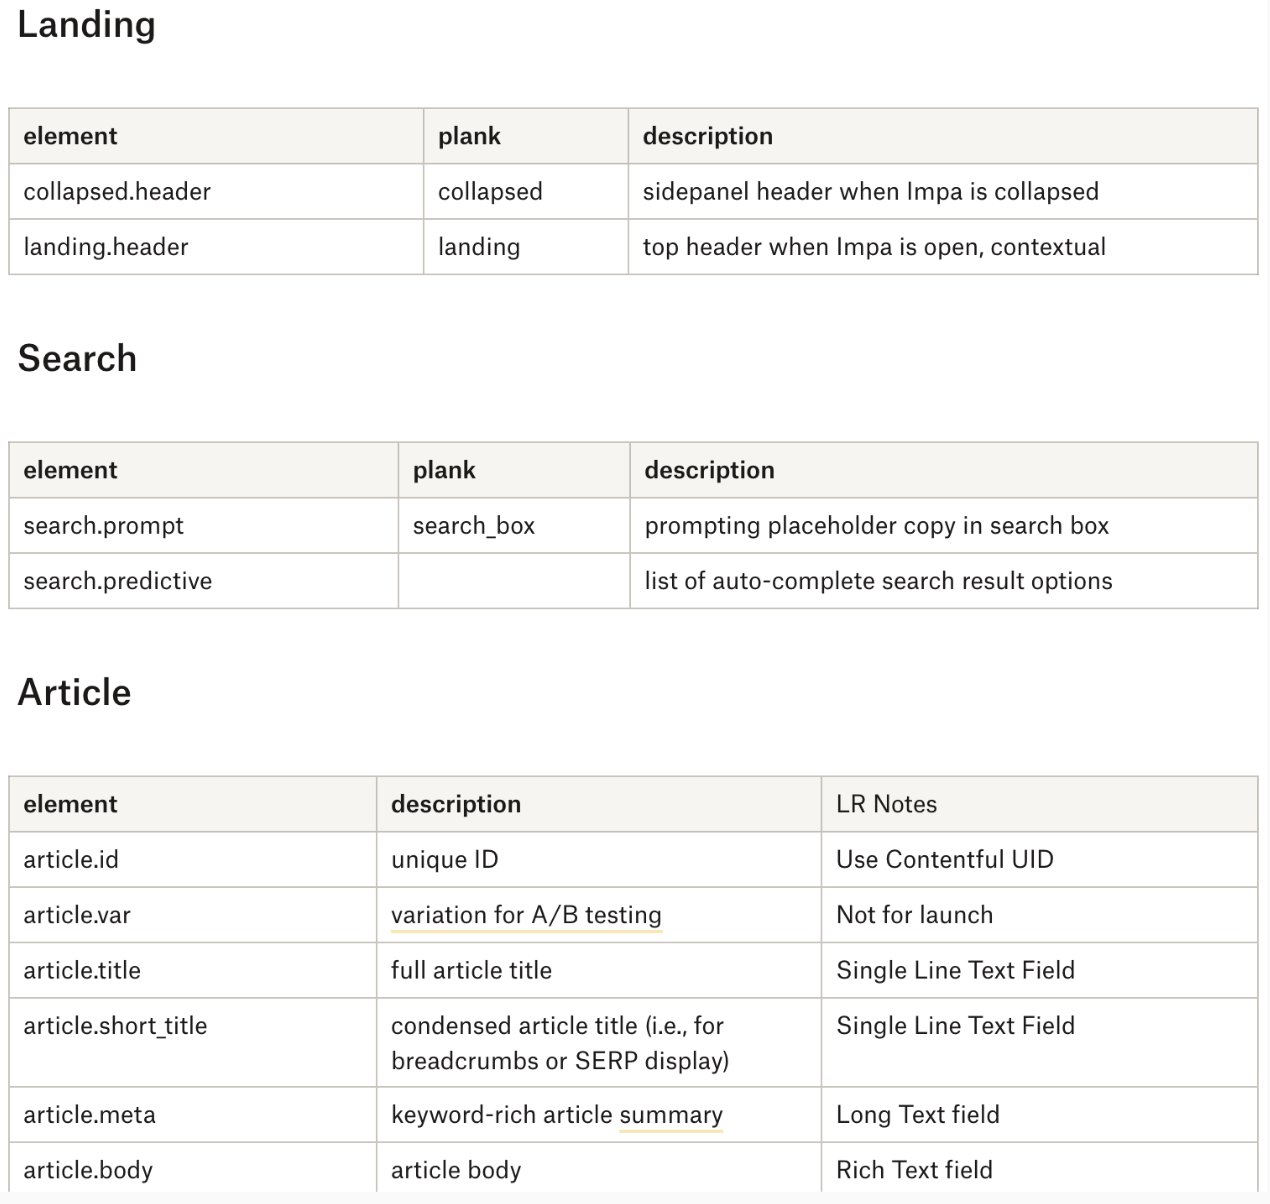Click the Article section heading

(x=75, y=693)
